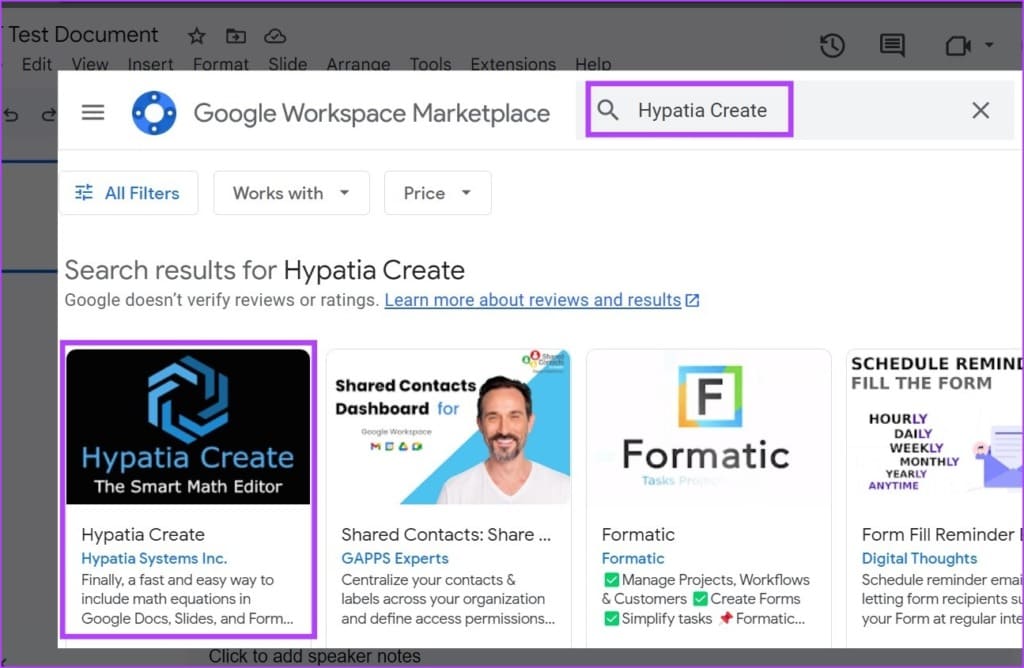Image resolution: width=1024 pixels, height=668 pixels.
Task: Check the cloud document status icon
Action: [x=275, y=36]
